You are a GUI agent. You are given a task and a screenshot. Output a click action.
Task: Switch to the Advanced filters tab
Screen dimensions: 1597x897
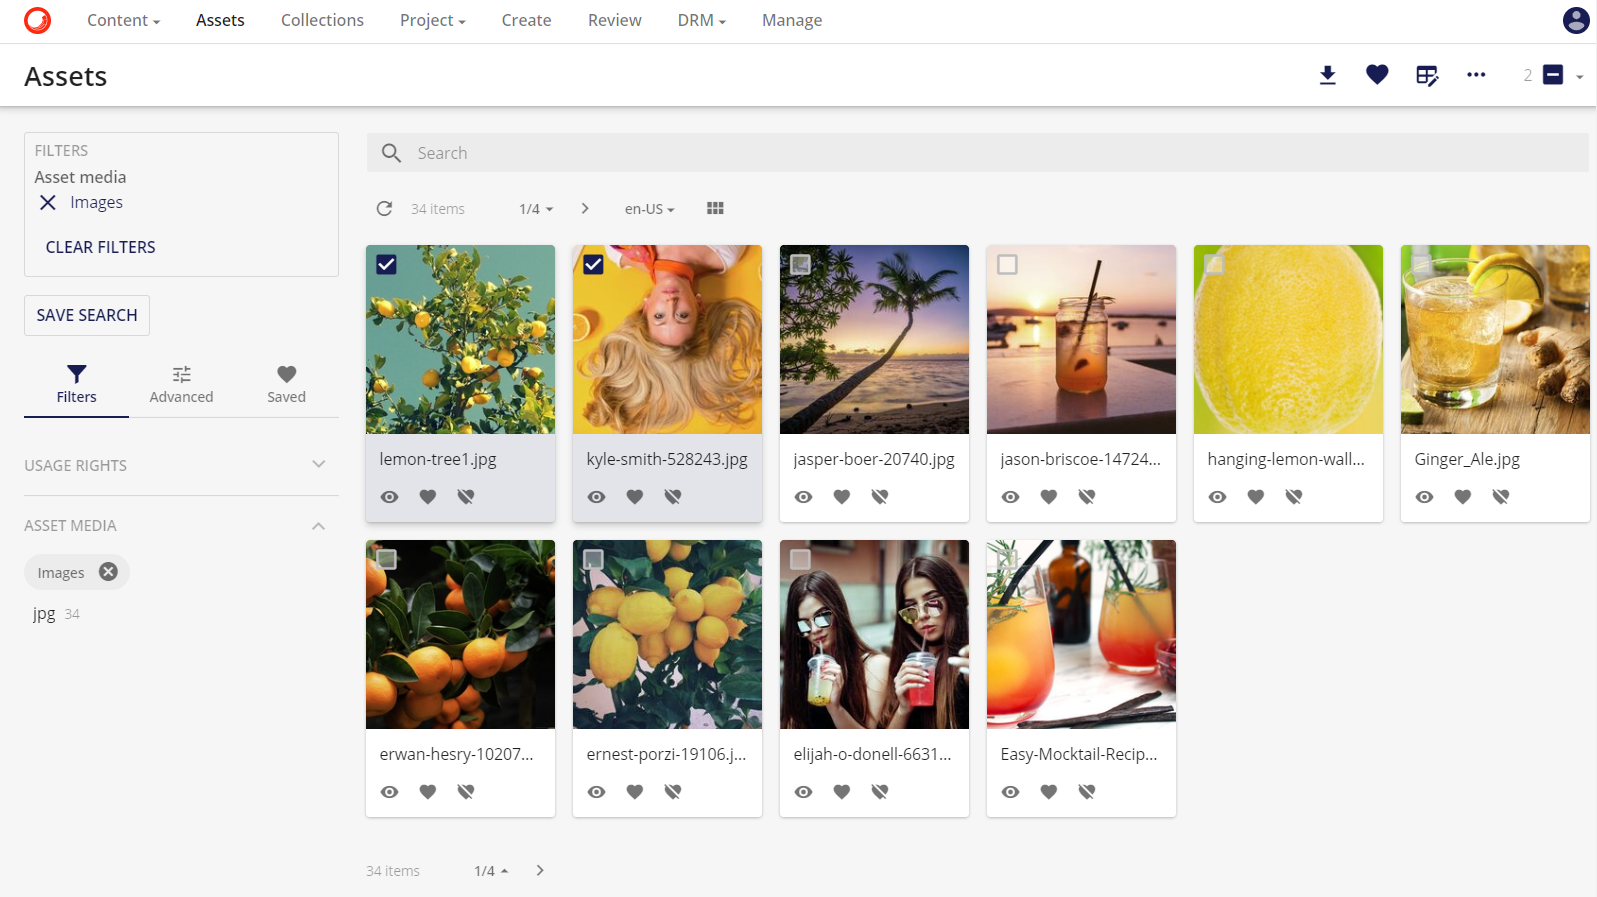pos(181,384)
